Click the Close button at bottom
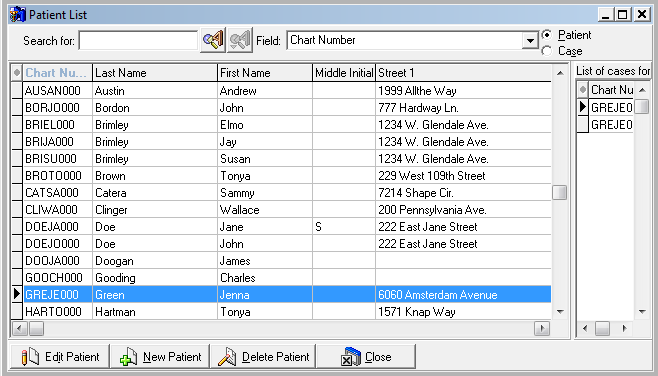Image resolution: width=658 pixels, height=376 pixels. [x=366, y=357]
